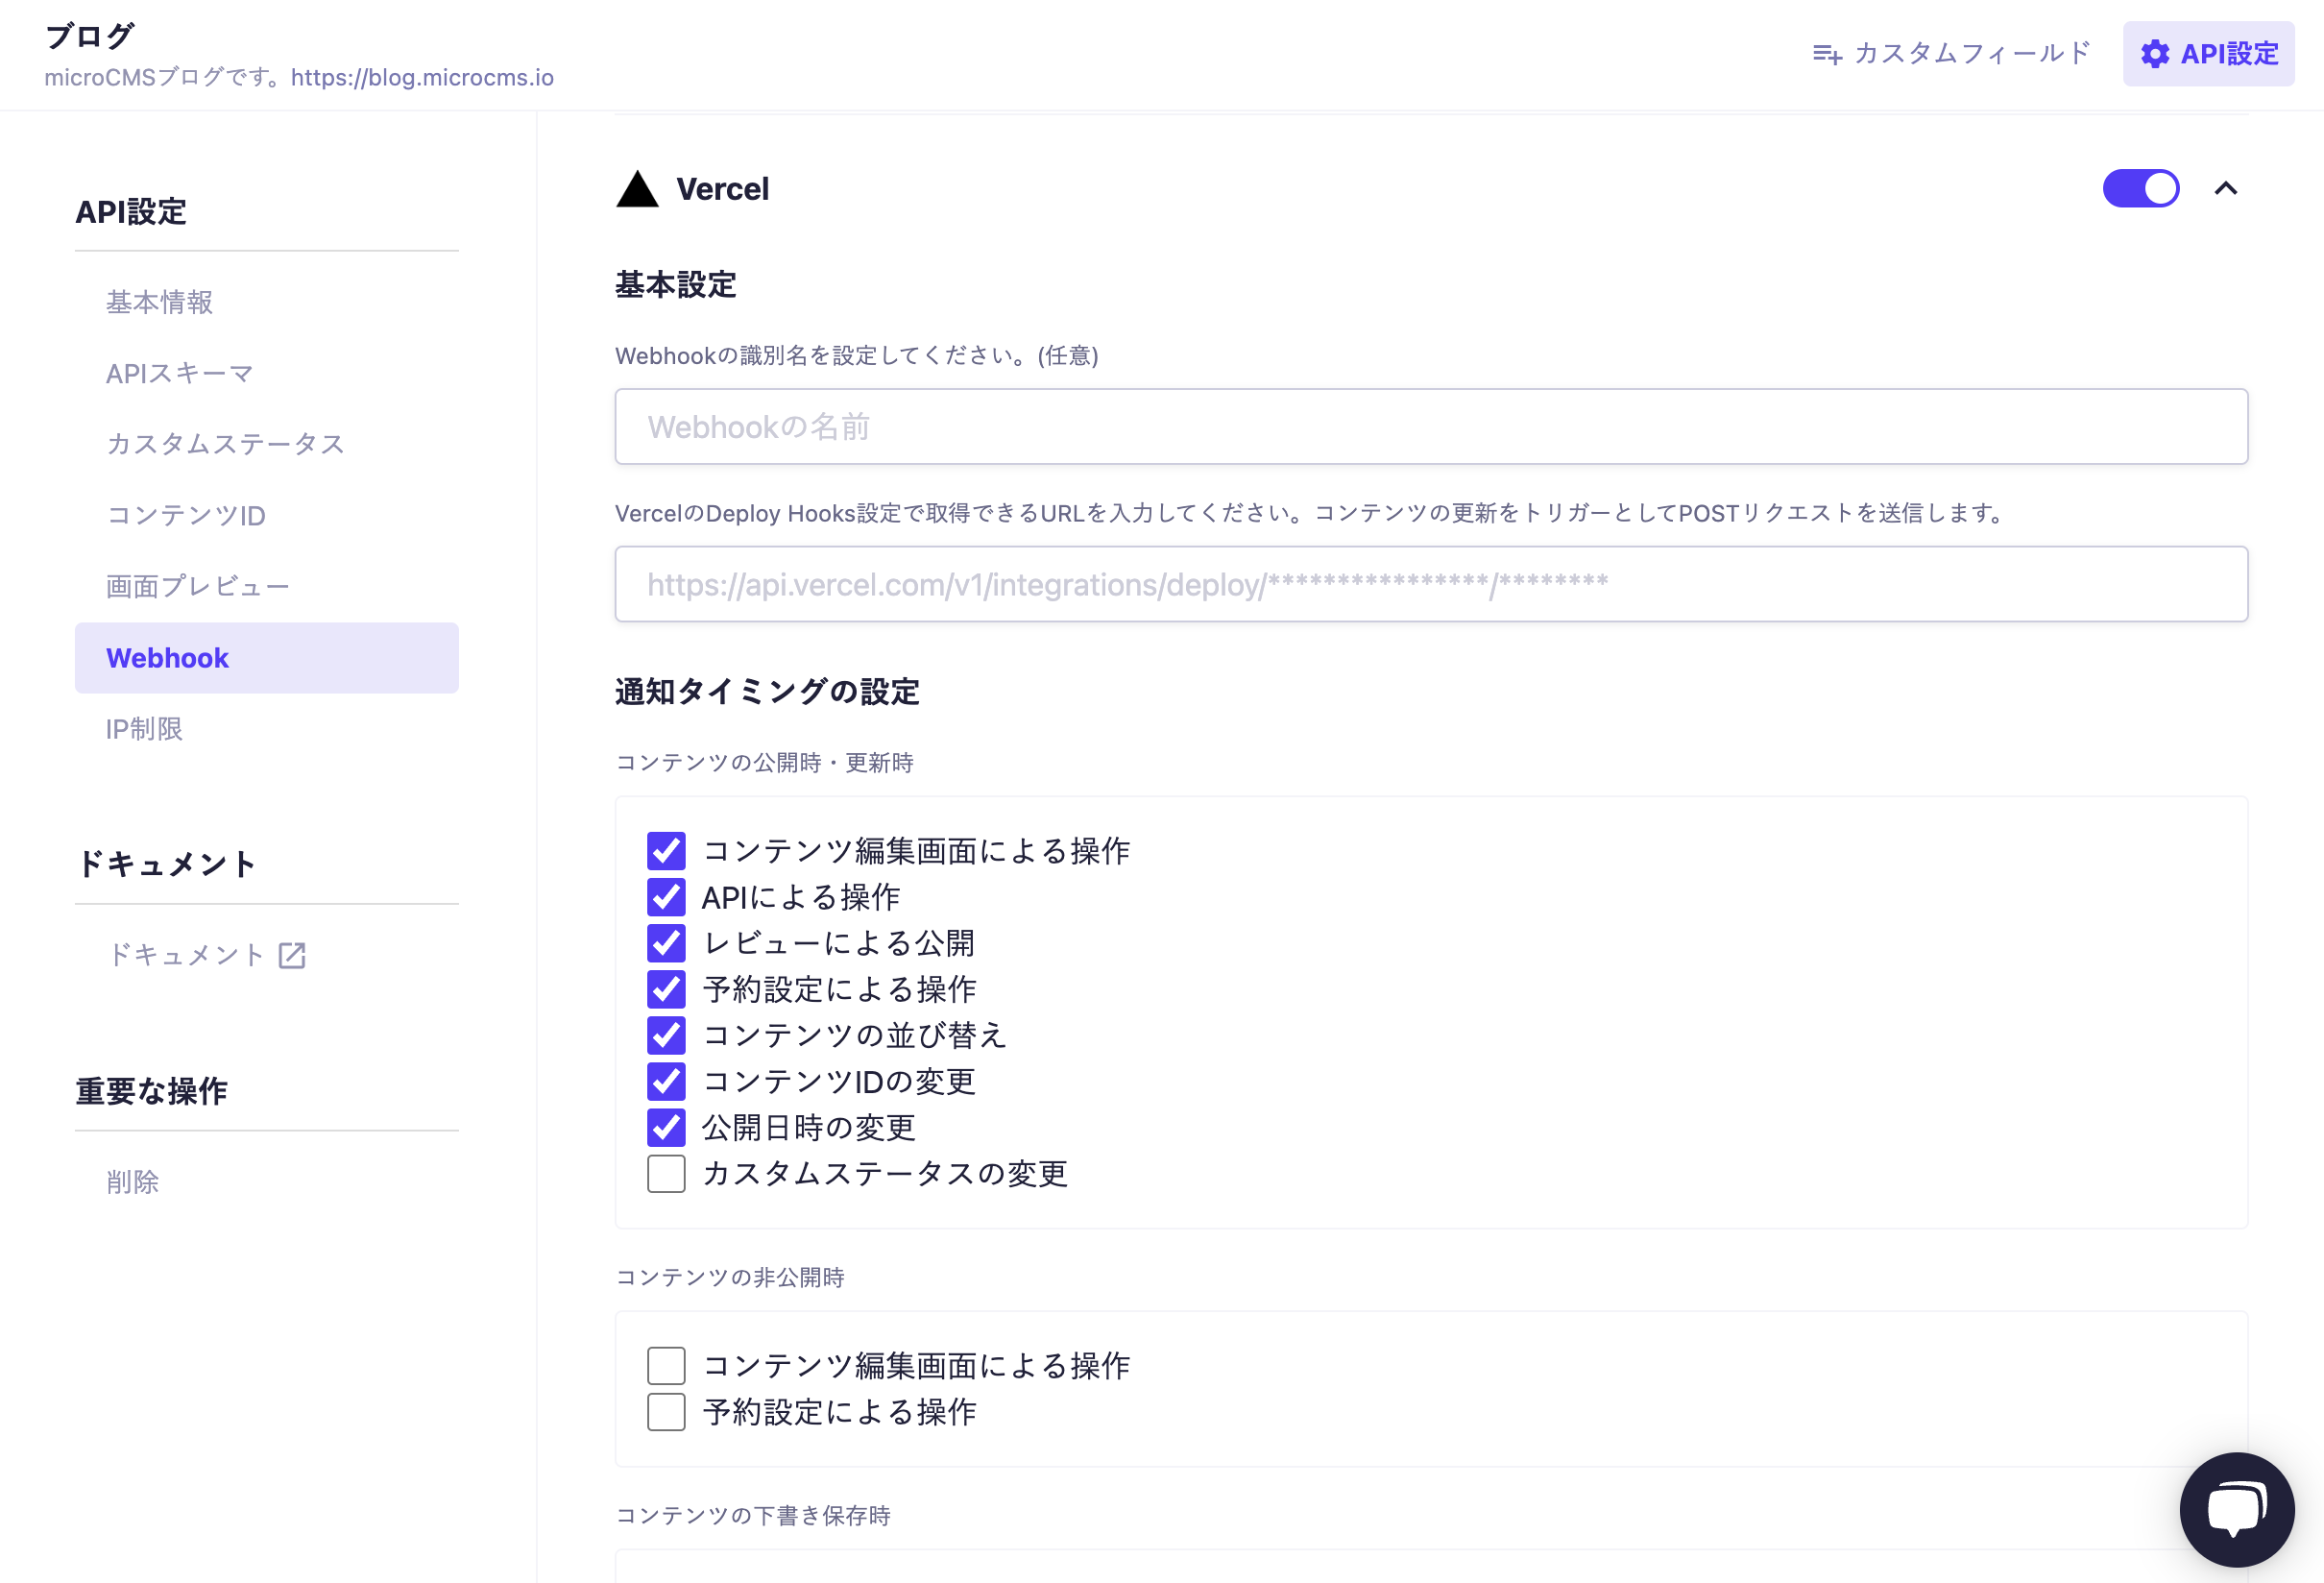Check 予約設定による操作 under 非公開時

point(666,1412)
